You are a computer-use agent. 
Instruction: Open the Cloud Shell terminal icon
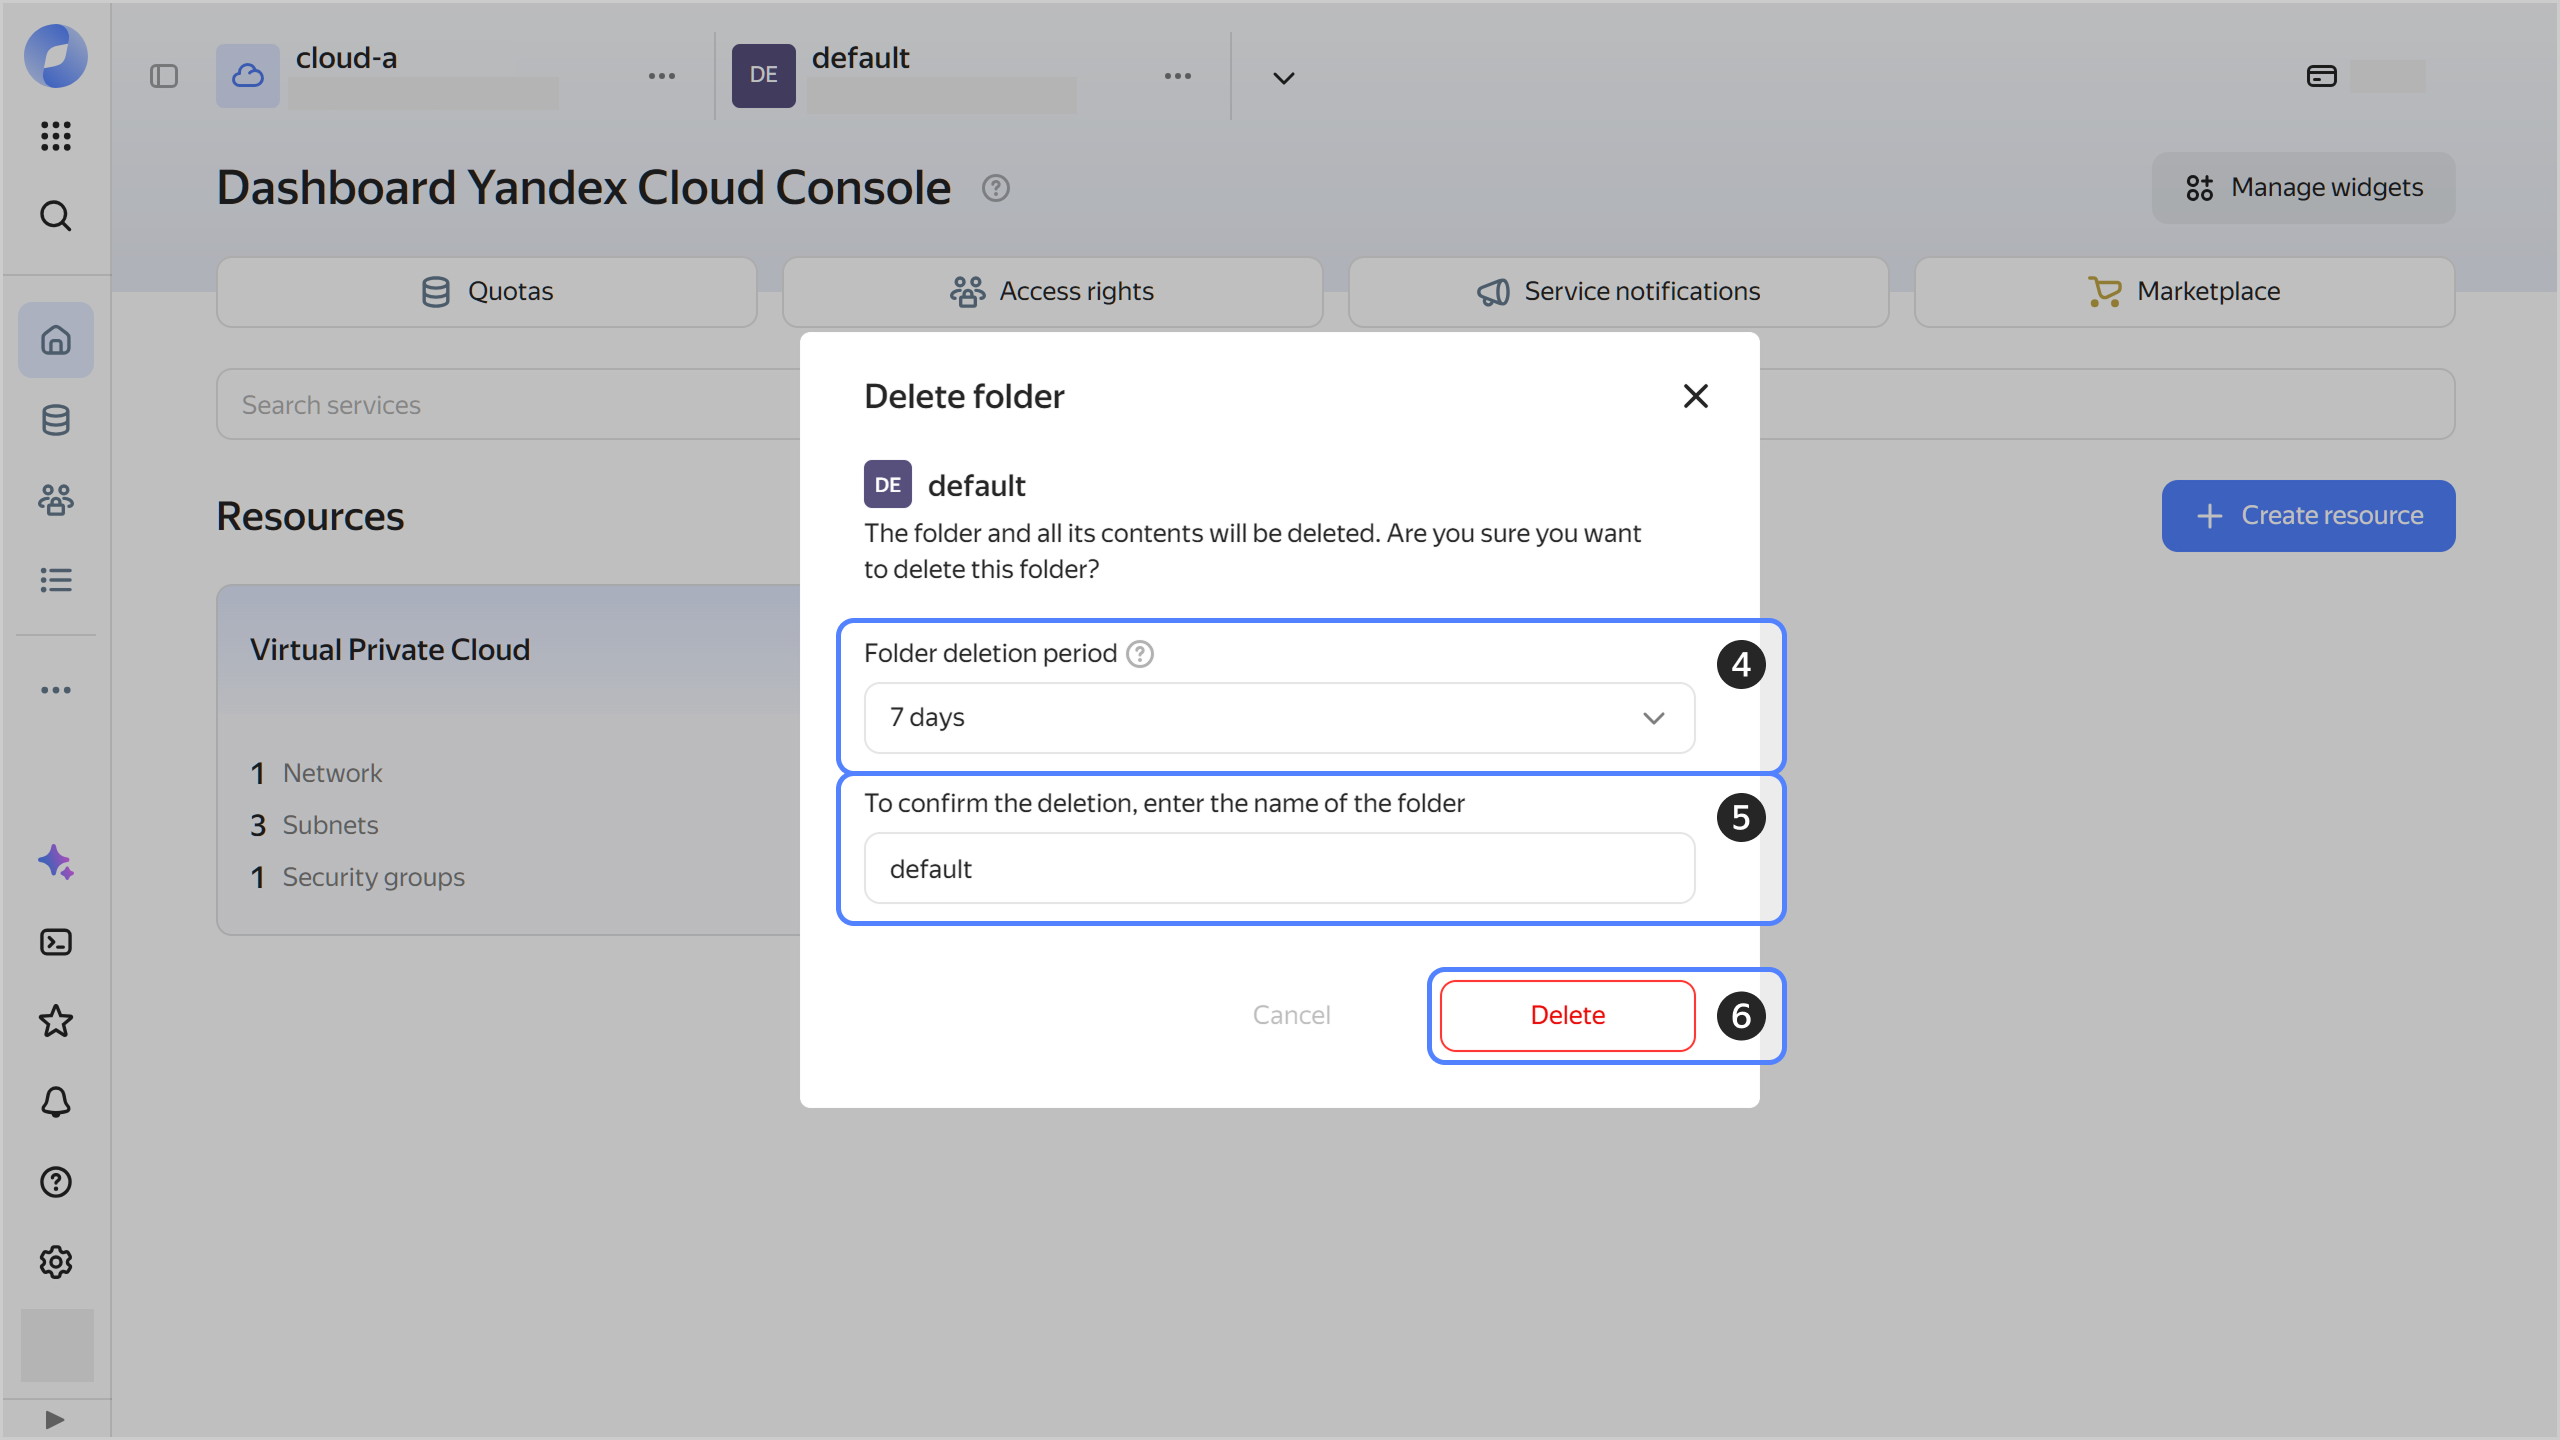click(56, 942)
